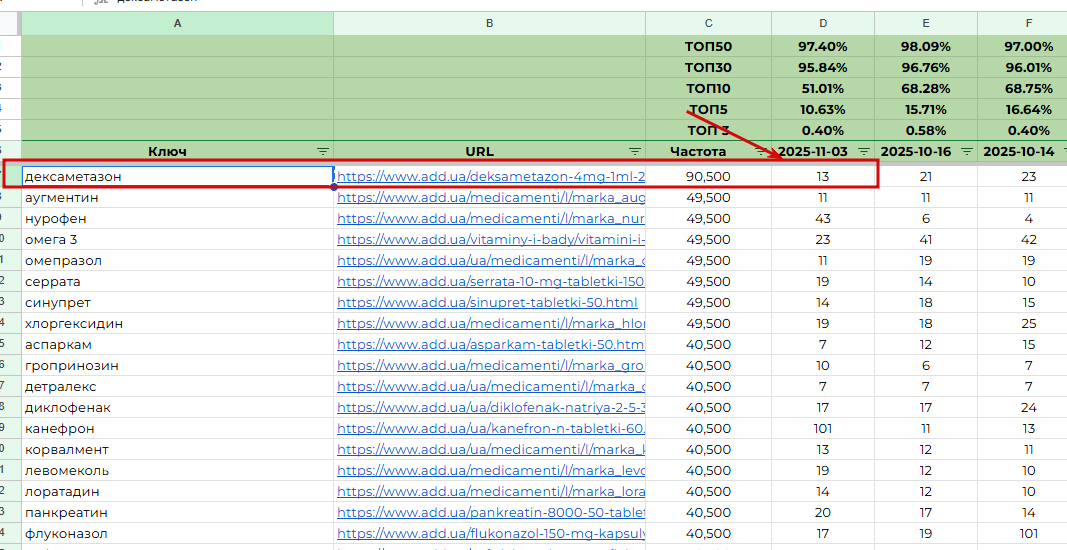The image size is (1067, 550).
Task: Open filter dropdown in Ключ header
Action: click(323, 152)
